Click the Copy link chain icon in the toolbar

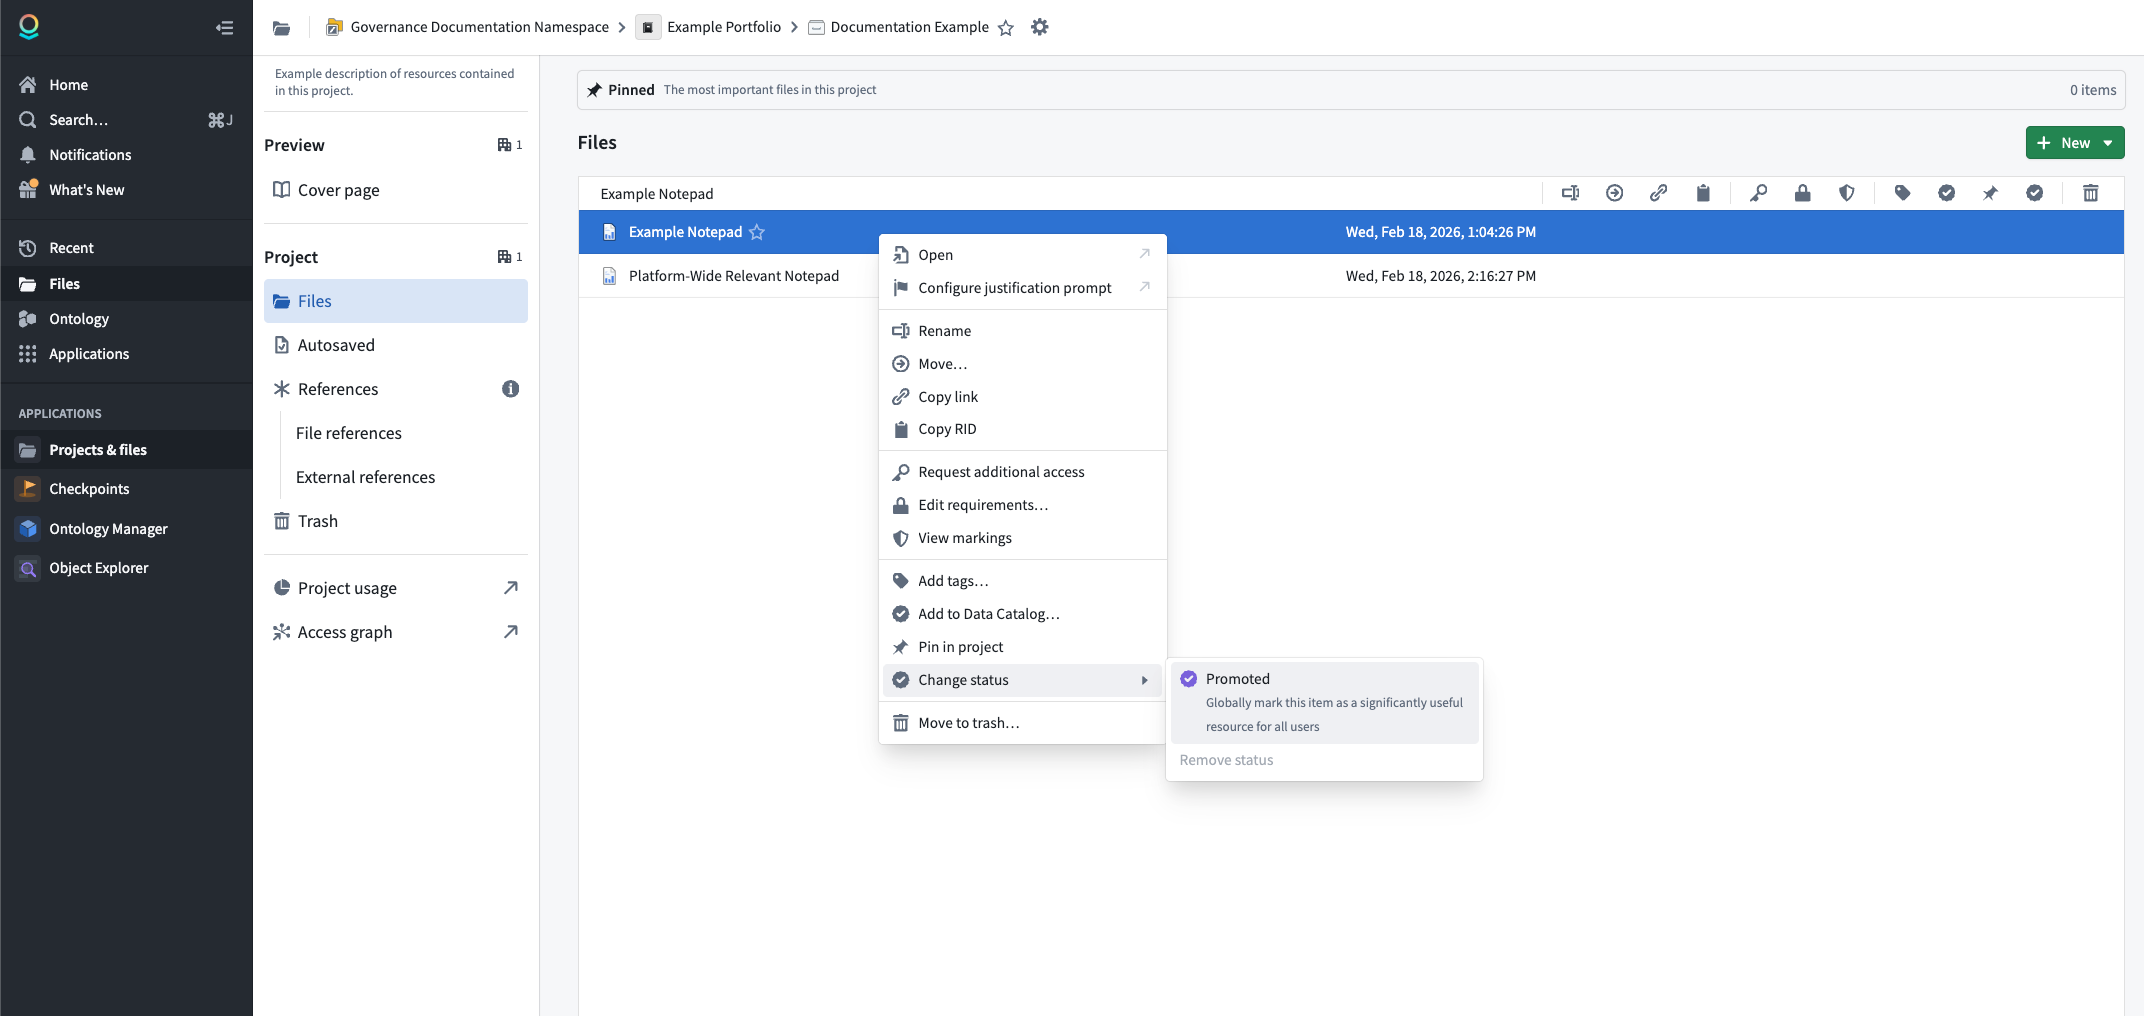click(x=1658, y=193)
